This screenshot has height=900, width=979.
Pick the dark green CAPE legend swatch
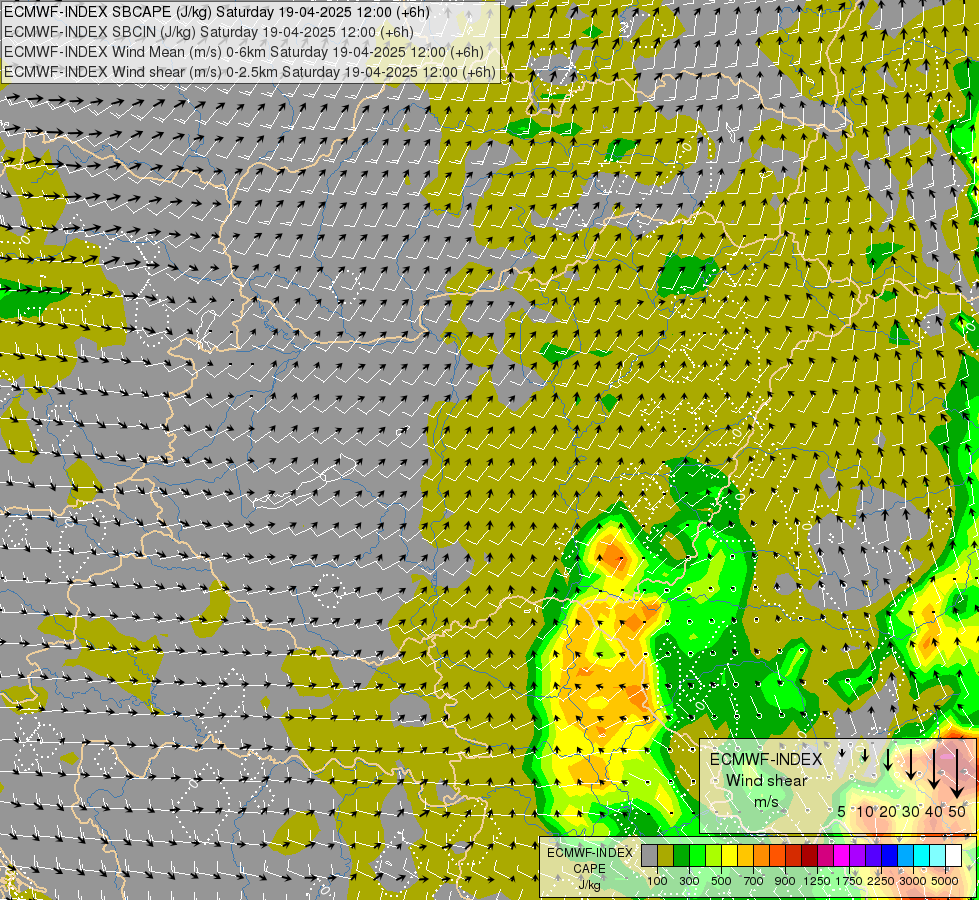coord(682,856)
